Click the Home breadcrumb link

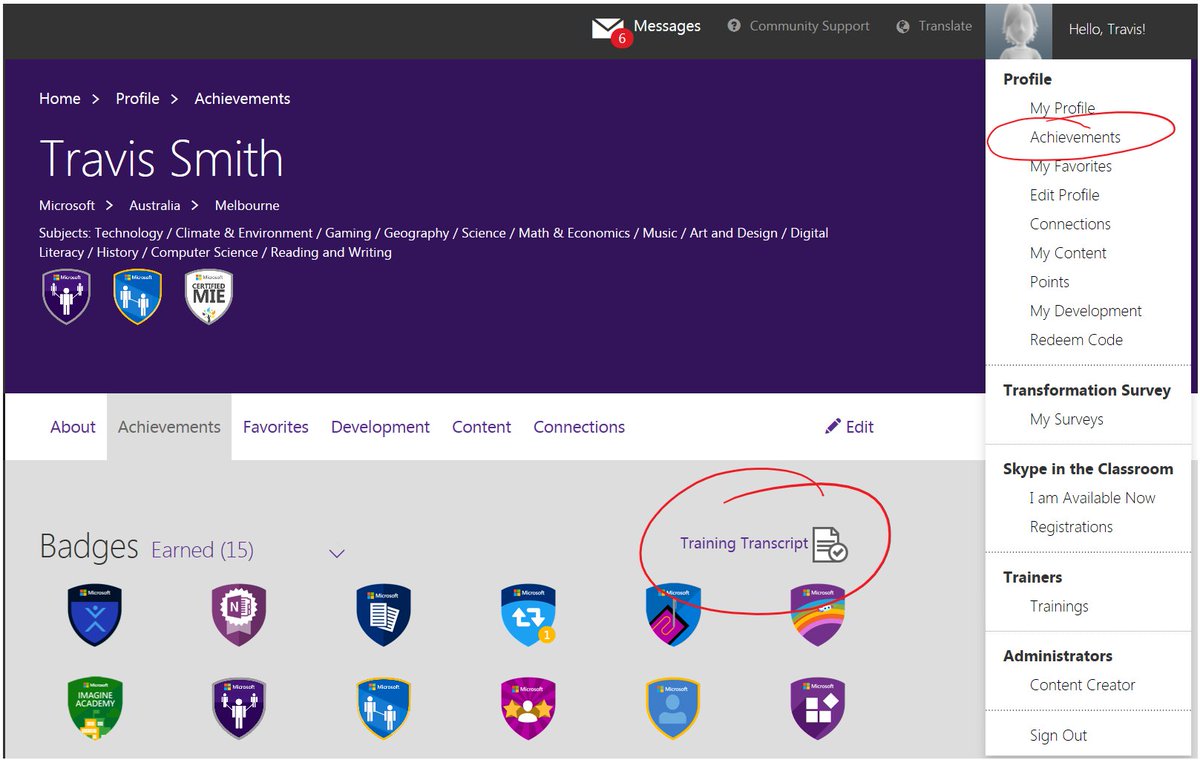point(60,98)
